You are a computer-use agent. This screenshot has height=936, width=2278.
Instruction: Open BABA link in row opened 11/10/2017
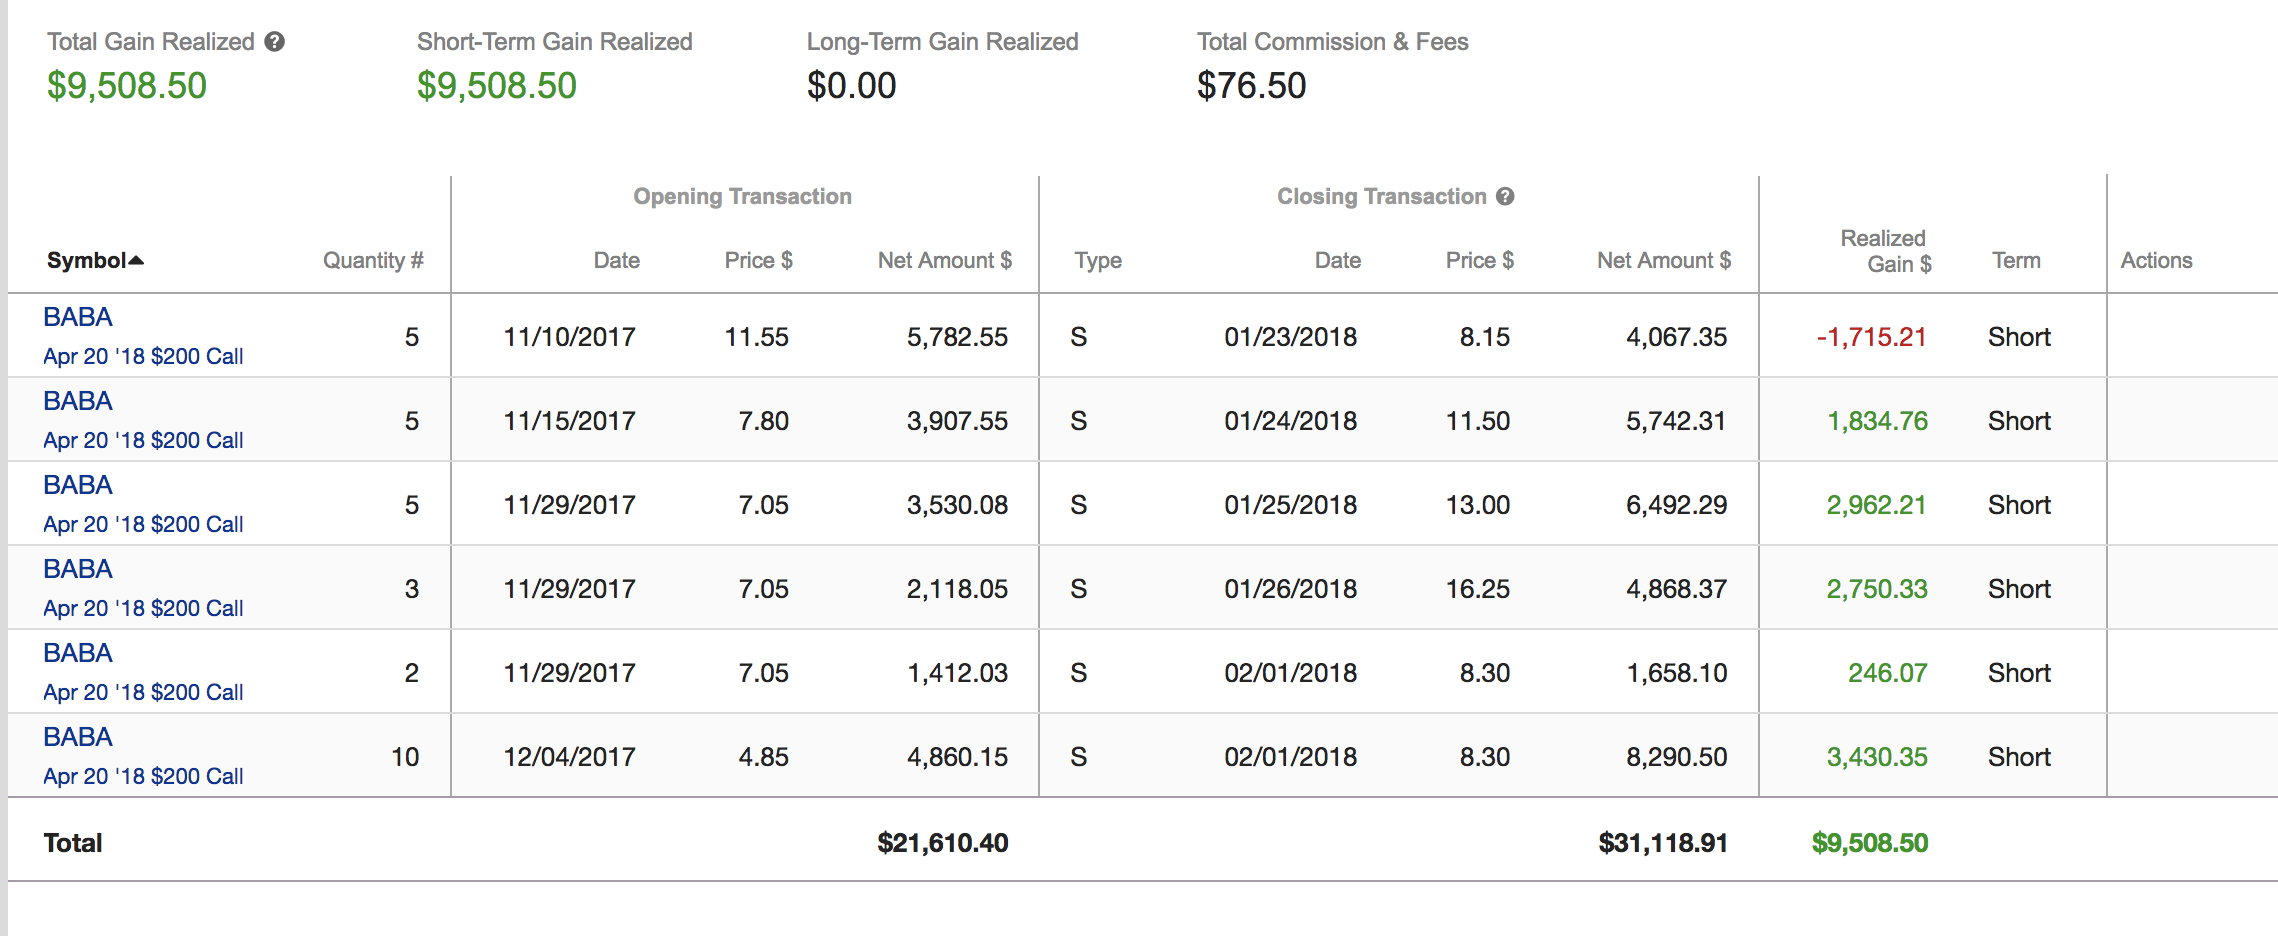(x=78, y=317)
